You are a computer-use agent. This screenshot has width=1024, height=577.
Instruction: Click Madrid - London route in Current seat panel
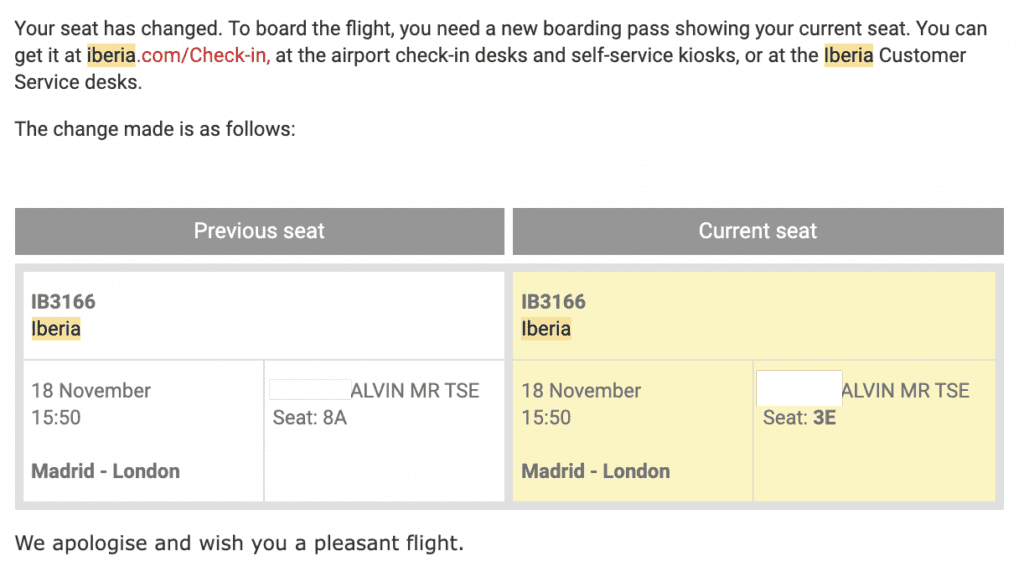pos(596,471)
